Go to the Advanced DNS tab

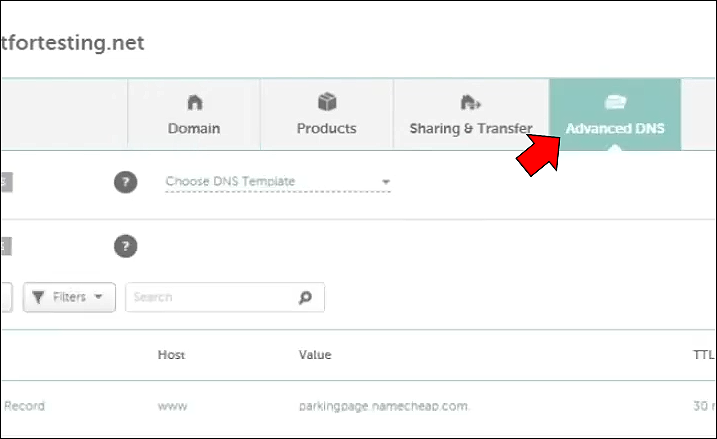615,128
